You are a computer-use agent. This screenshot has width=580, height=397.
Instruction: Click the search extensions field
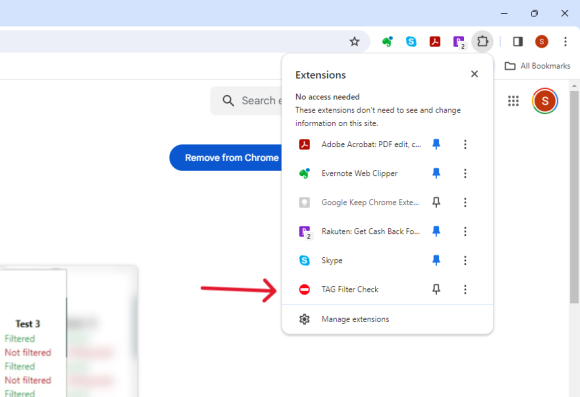coord(247,101)
